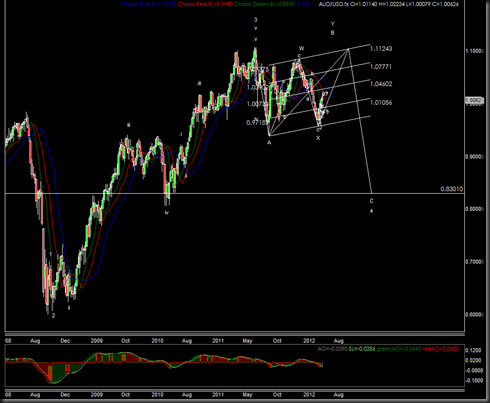This screenshot has width=490, height=403.
Task: Click the 0.97187 retracement label
Action: (x=257, y=123)
